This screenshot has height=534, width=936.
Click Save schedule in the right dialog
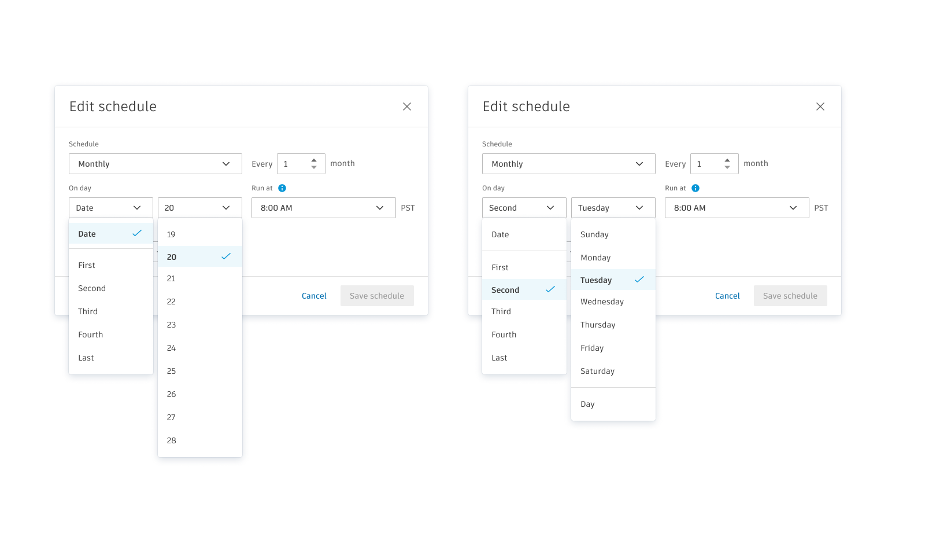790,296
